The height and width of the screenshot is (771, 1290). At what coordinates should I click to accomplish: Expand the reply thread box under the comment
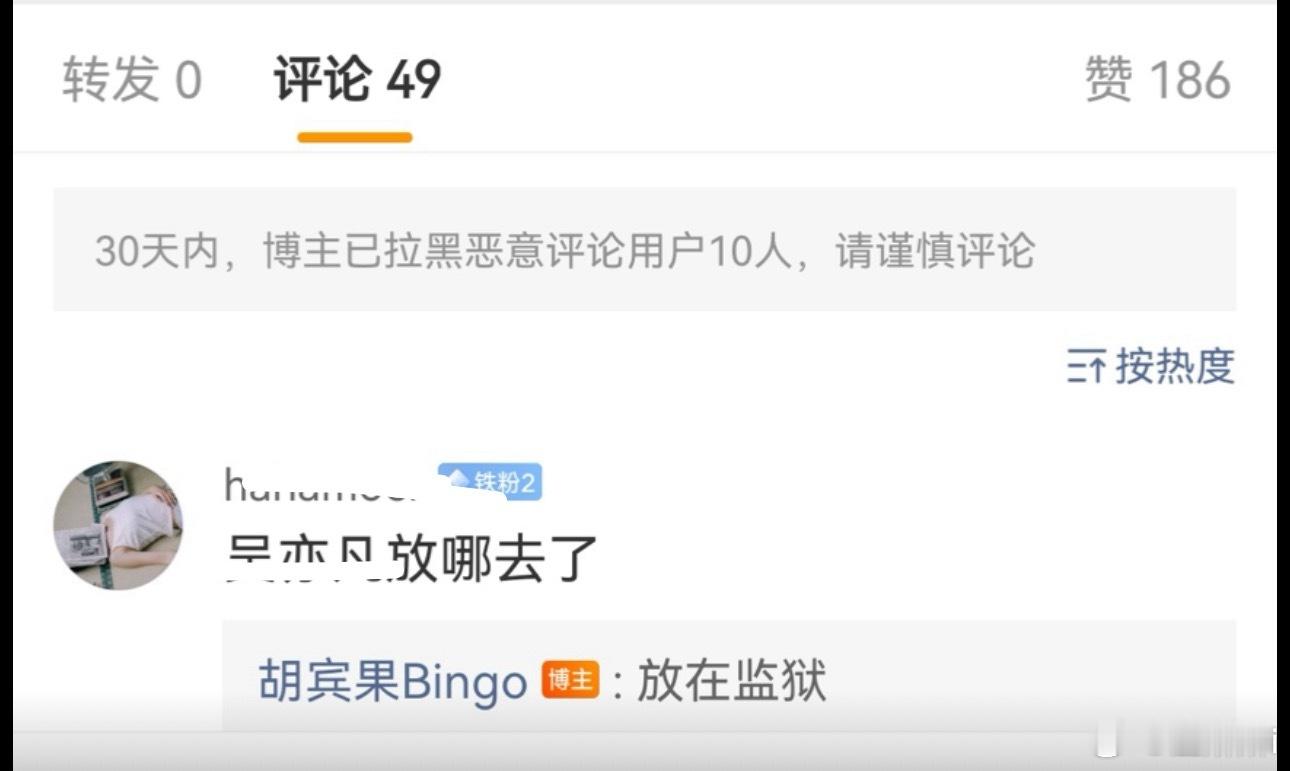(729, 675)
